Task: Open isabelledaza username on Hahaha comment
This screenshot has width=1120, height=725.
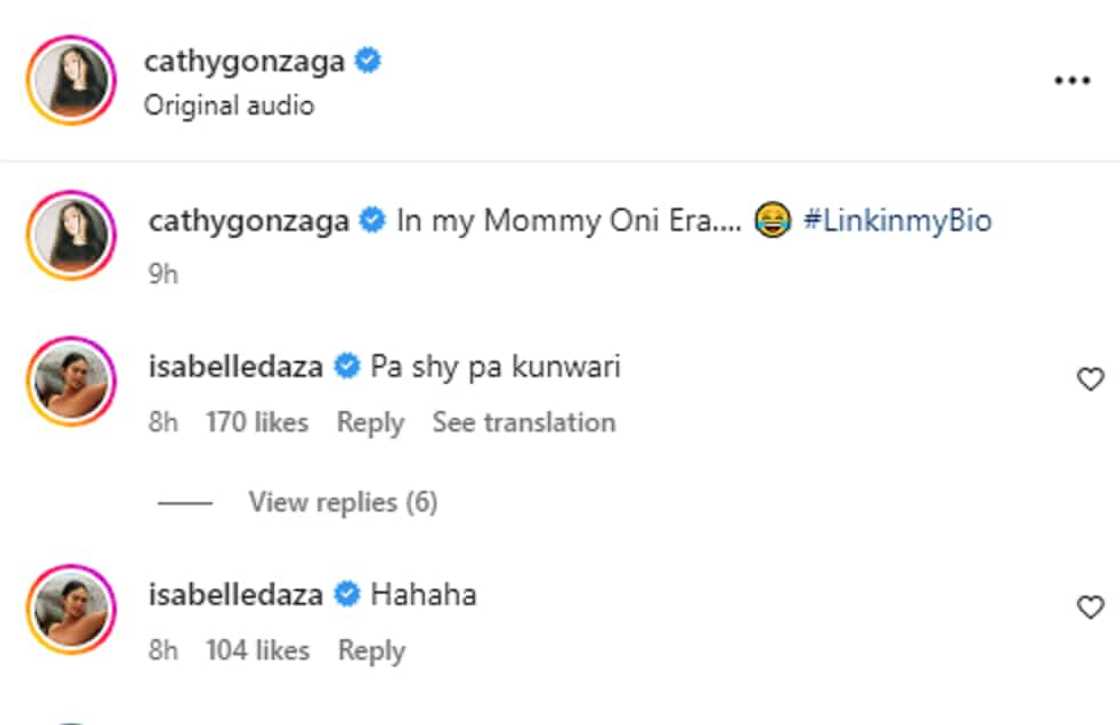Action: click(x=235, y=595)
